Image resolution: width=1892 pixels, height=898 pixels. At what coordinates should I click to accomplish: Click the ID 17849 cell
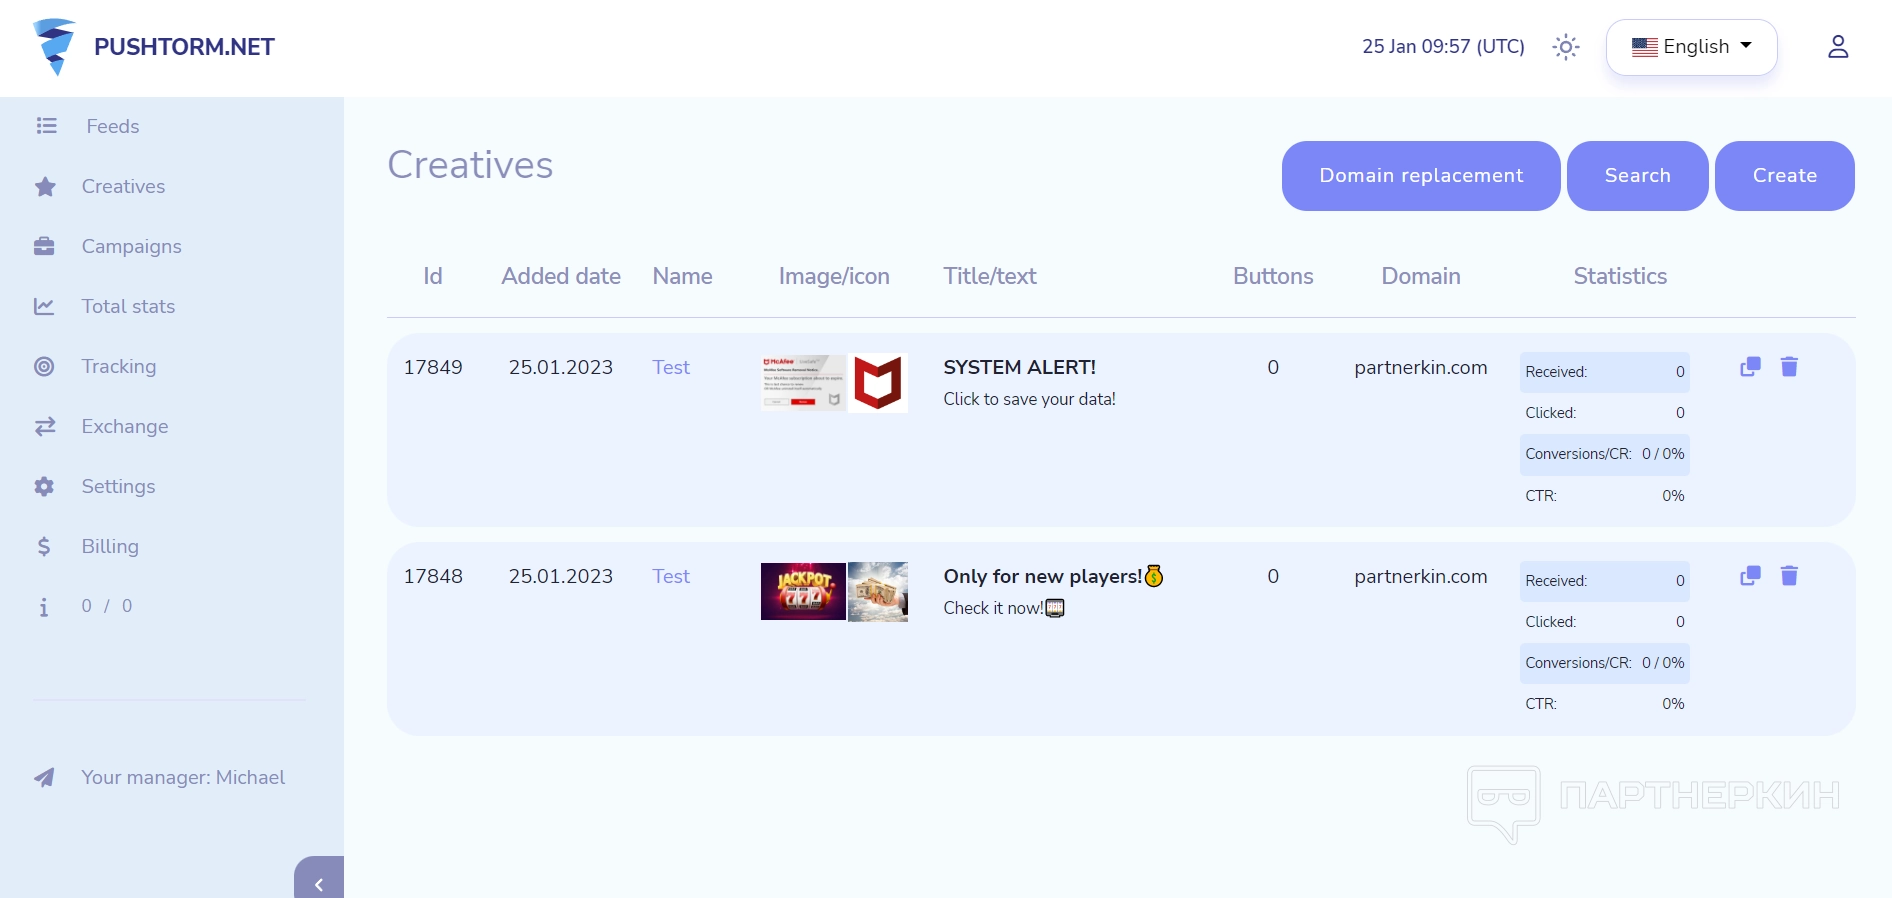pos(433,367)
